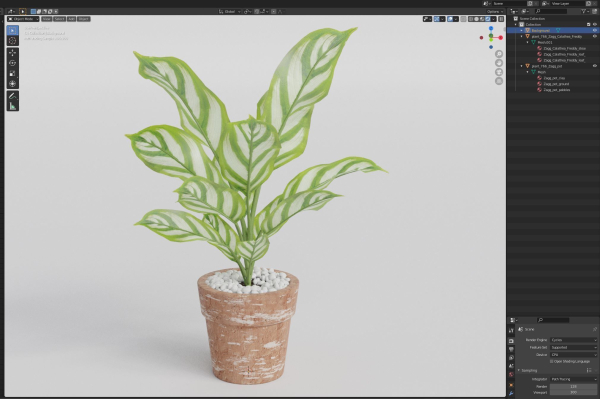Pin the properties panel with pin icon

[595, 329]
